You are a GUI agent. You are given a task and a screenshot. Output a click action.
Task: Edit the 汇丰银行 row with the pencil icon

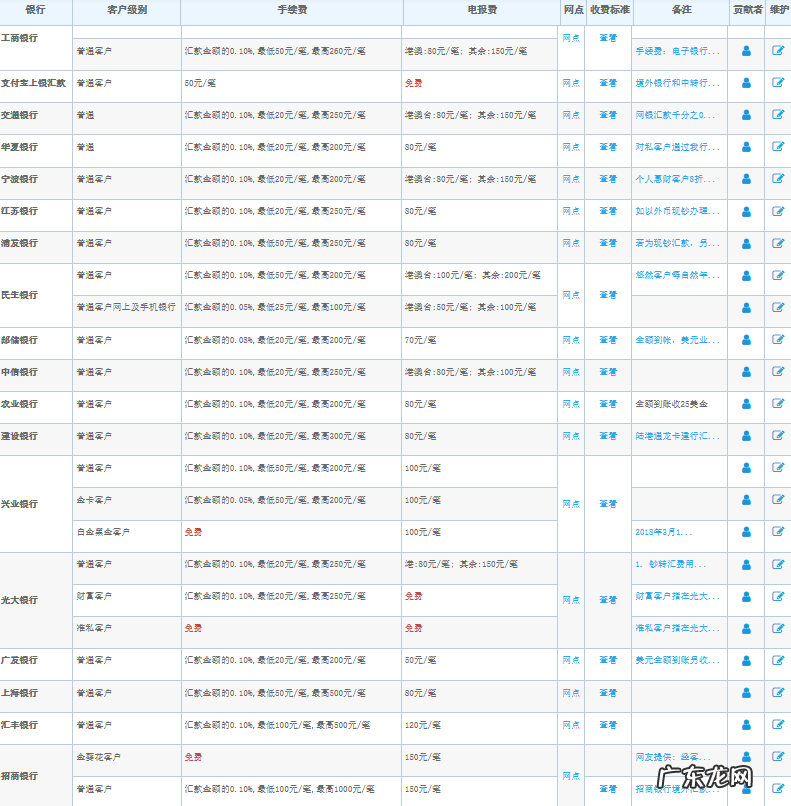(778, 724)
